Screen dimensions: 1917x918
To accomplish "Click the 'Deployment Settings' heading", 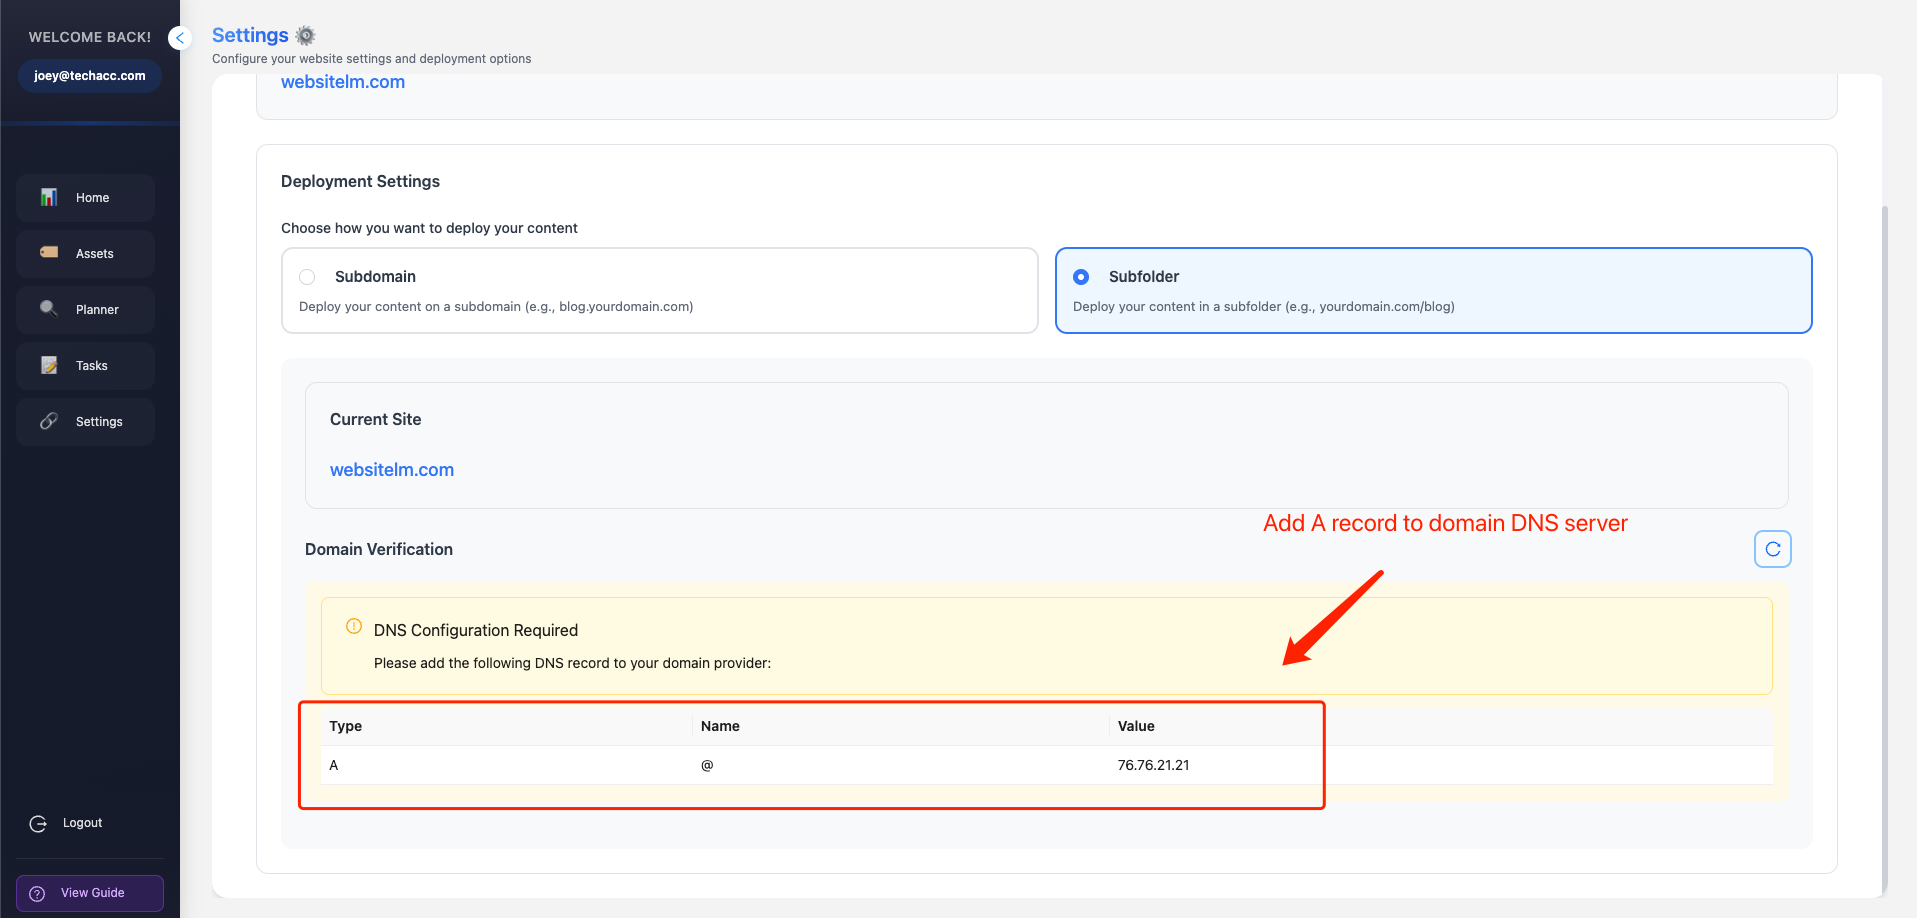I will 360,181.
